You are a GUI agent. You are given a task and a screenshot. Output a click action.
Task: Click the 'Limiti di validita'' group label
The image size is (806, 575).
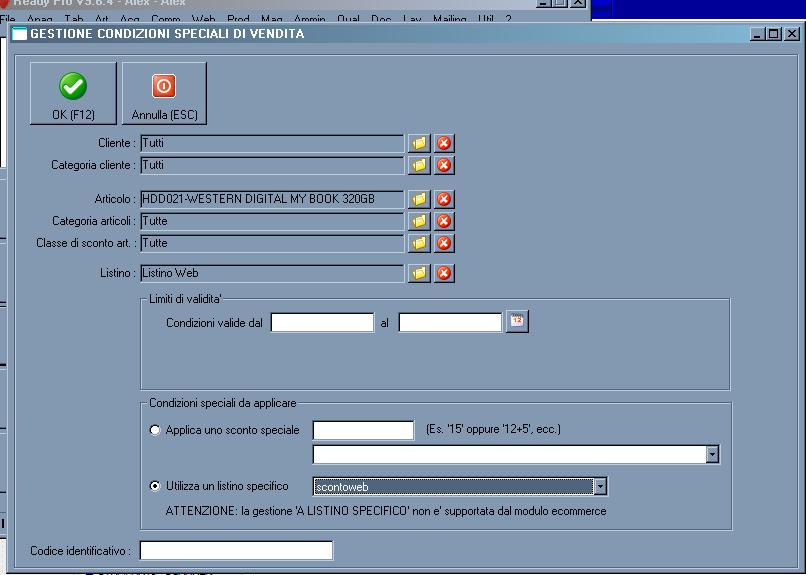coord(185,299)
